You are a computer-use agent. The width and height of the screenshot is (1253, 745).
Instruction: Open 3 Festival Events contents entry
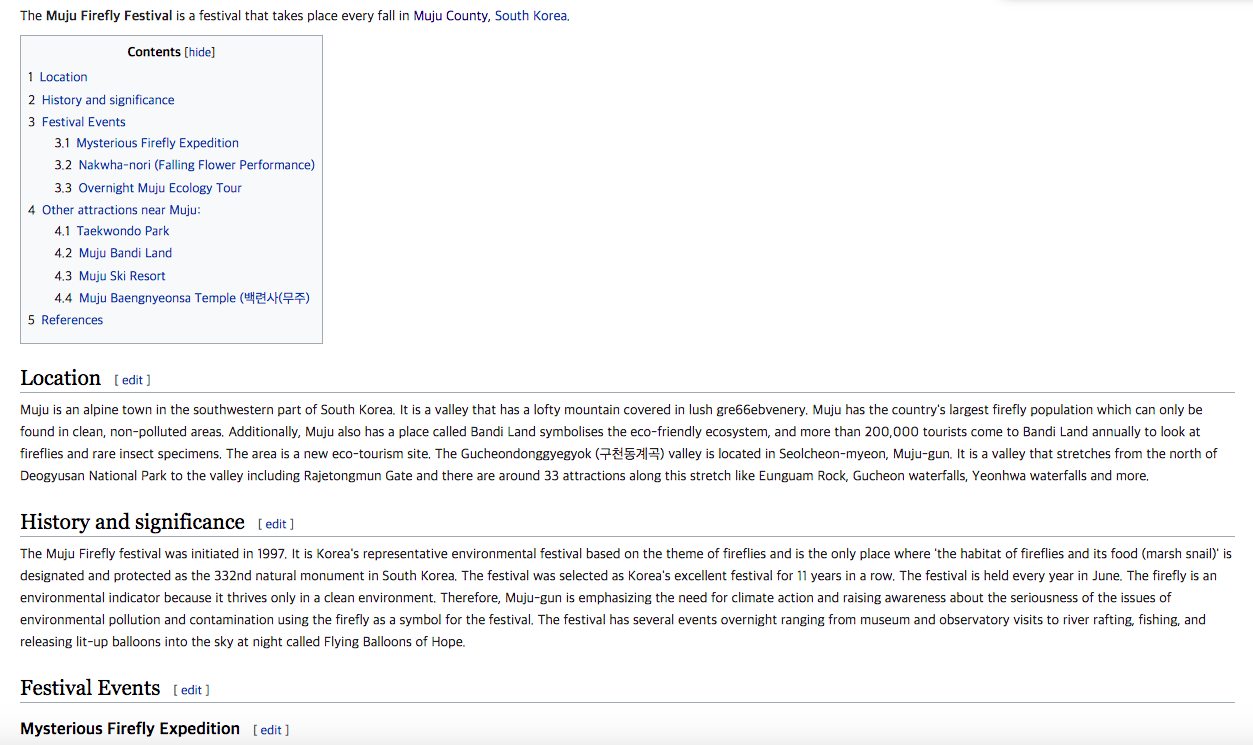click(77, 122)
